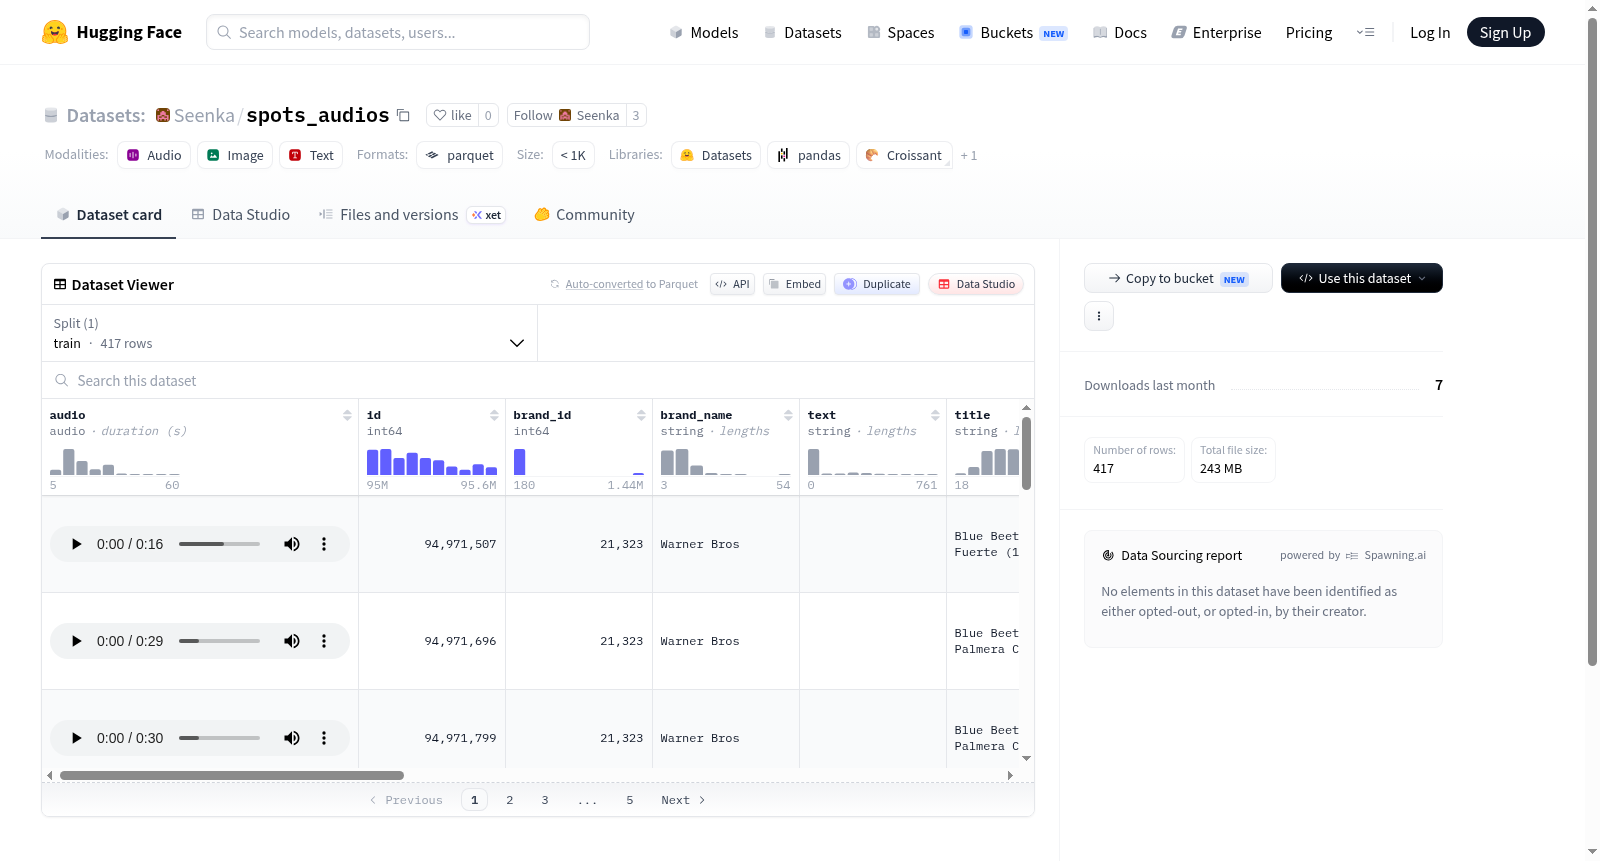Like the spots_audios dataset

pyautogui.click(x=452, y=115)
